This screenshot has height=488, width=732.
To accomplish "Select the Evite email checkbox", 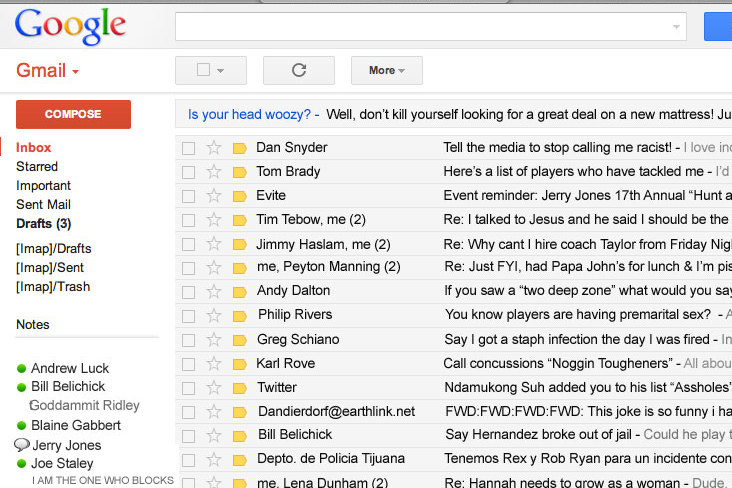I will click(189, 196).
